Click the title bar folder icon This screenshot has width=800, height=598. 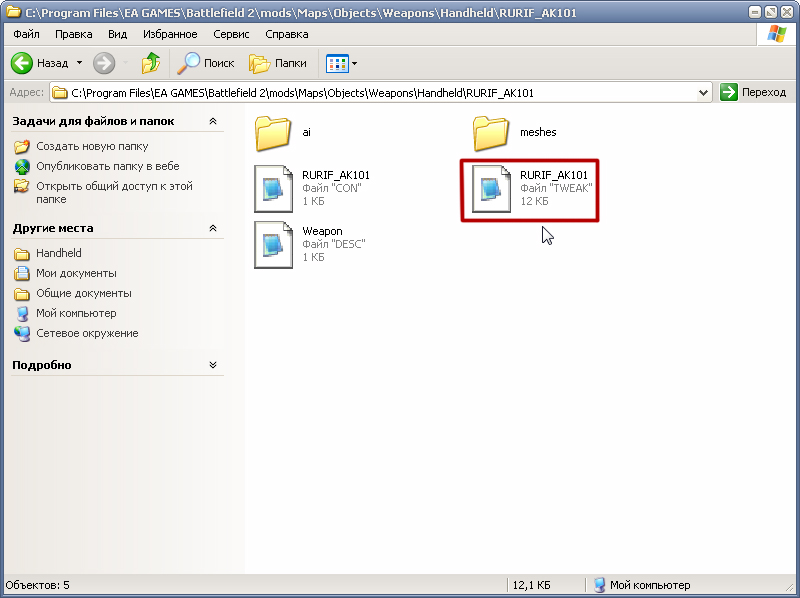(14, 11)
